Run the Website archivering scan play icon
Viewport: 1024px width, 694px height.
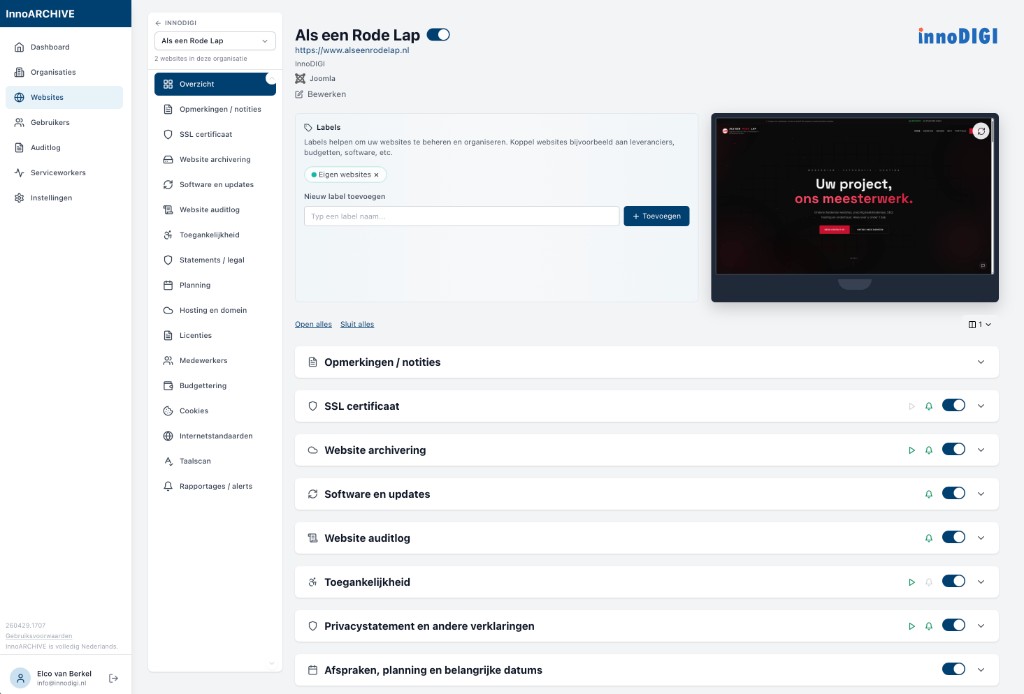911,450
